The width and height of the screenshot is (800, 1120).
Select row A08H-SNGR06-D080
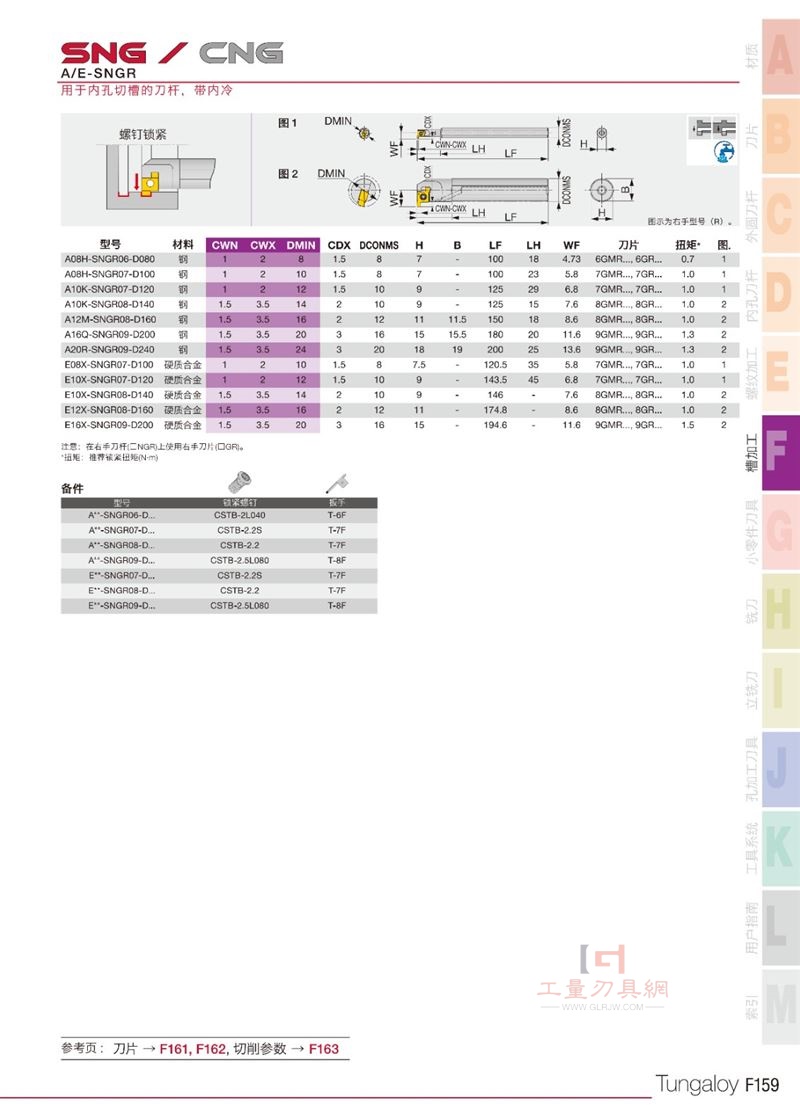click(x=399, y=259)
